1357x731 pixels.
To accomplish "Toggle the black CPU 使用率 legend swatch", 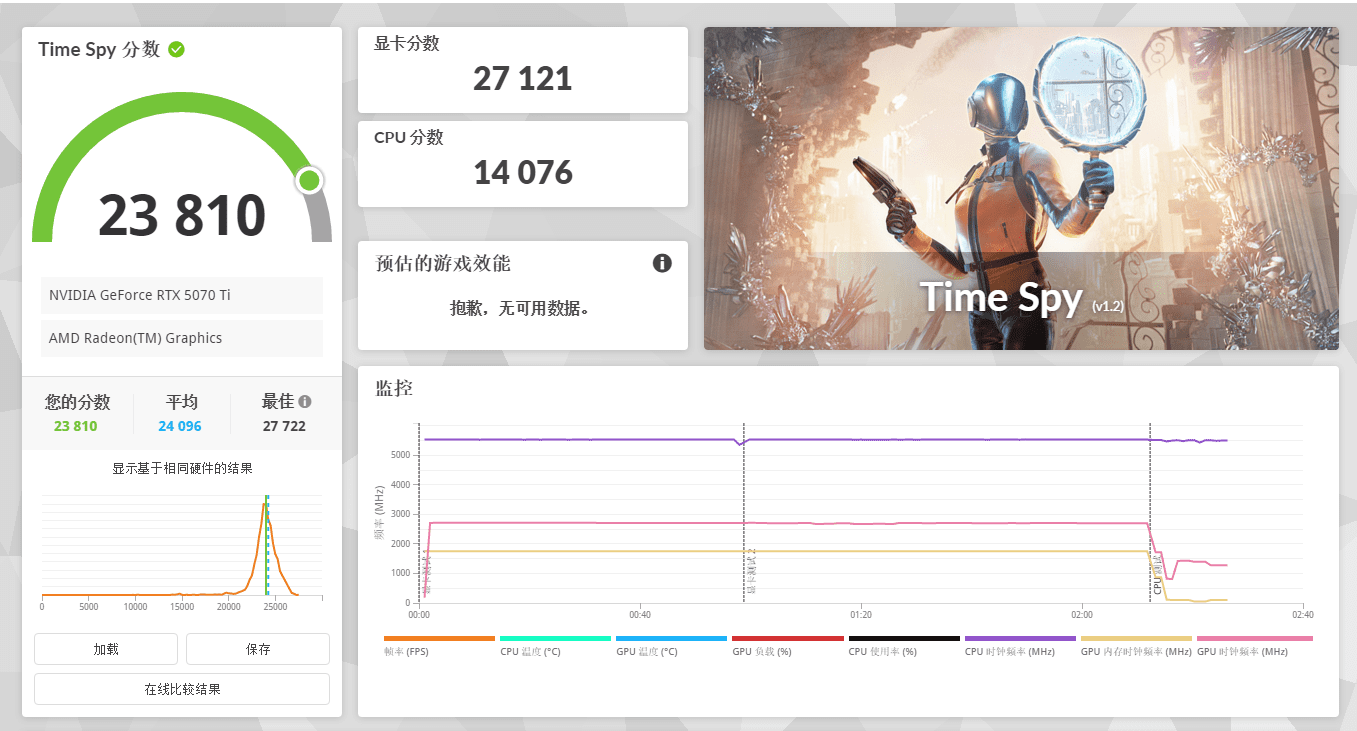I will pos(903,638).
